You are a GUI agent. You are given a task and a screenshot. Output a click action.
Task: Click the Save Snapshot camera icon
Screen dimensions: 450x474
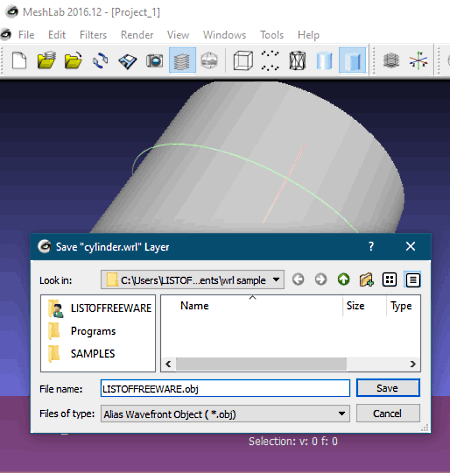155,61
